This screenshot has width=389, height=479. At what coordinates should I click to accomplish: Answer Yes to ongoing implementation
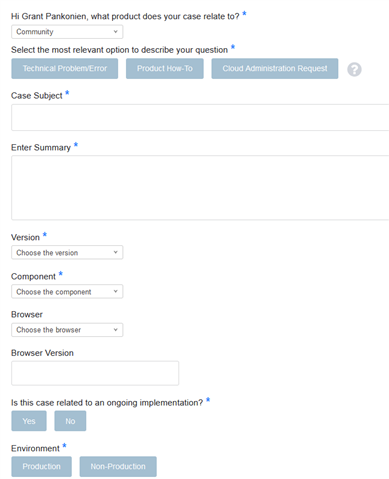click(x=29, y=421)
